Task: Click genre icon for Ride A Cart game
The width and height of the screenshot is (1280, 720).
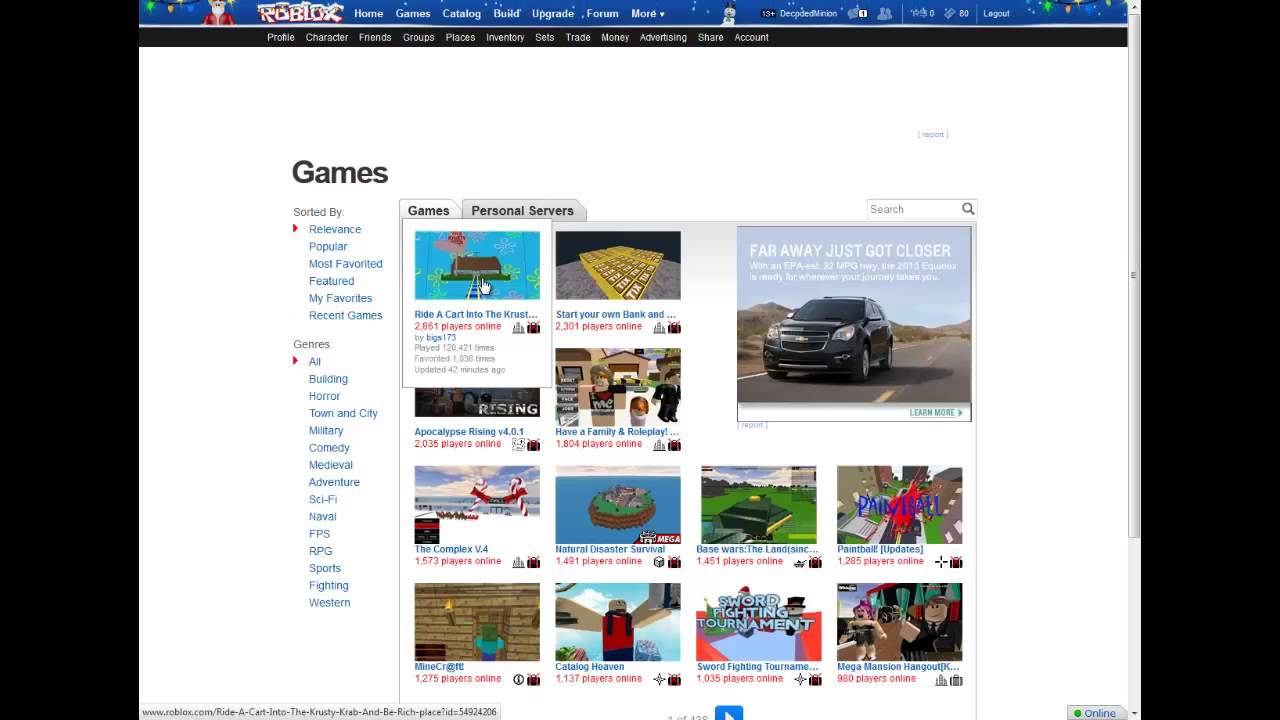Action: point(518,327)
